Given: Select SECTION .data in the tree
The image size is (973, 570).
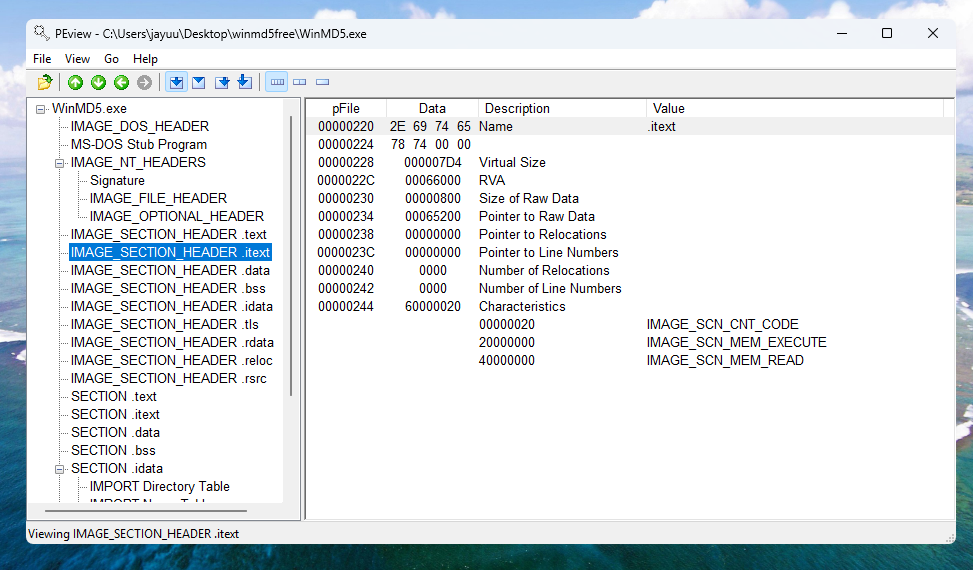Looking at the screenshot, I should click(x=115, y=432).
